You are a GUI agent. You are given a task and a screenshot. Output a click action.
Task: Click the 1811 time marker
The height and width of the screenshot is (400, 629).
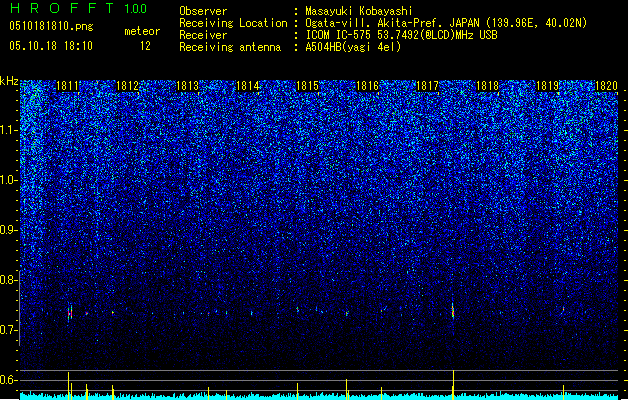pyautogui.click(x=67, y=86)
